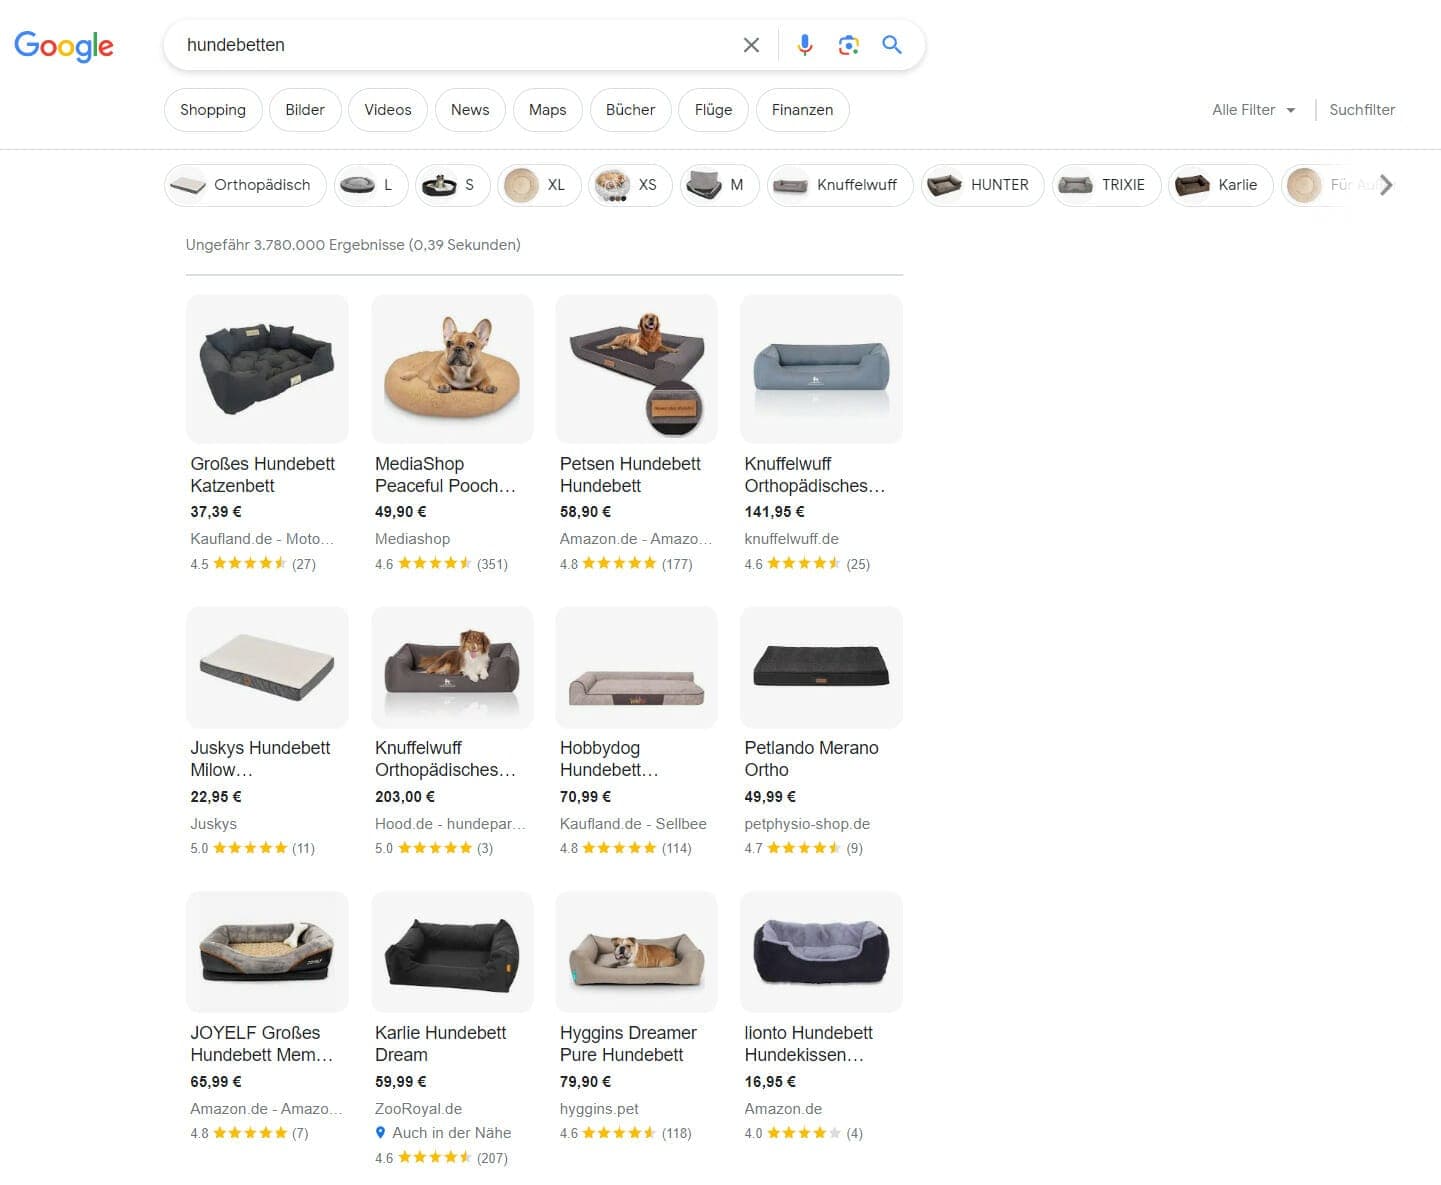Open the Shopping tab
This screenshot has width=1441, height=1185.
tap(213, 110)
